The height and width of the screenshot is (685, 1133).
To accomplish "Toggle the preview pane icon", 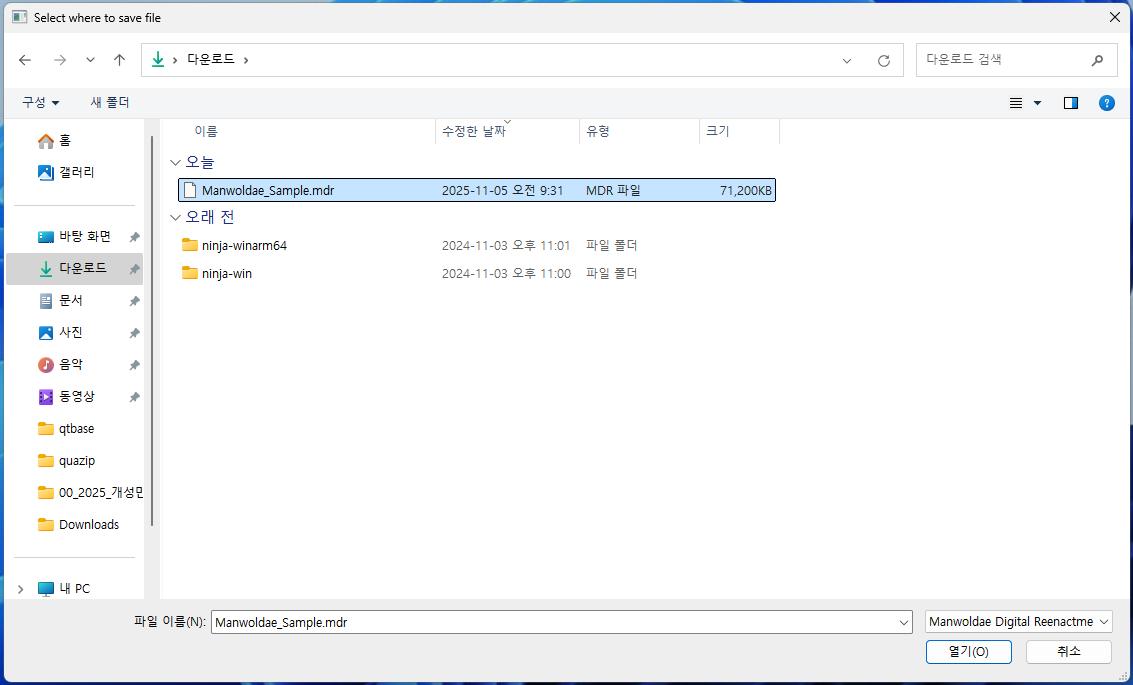I will (1070, 102).
